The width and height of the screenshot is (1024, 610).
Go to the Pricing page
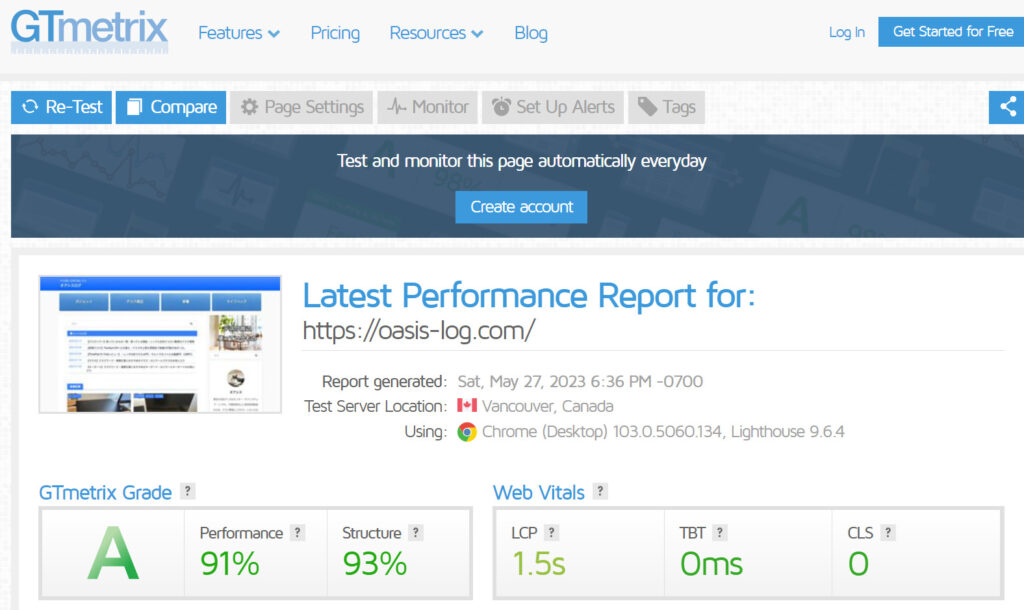click(x=335, y=33)
